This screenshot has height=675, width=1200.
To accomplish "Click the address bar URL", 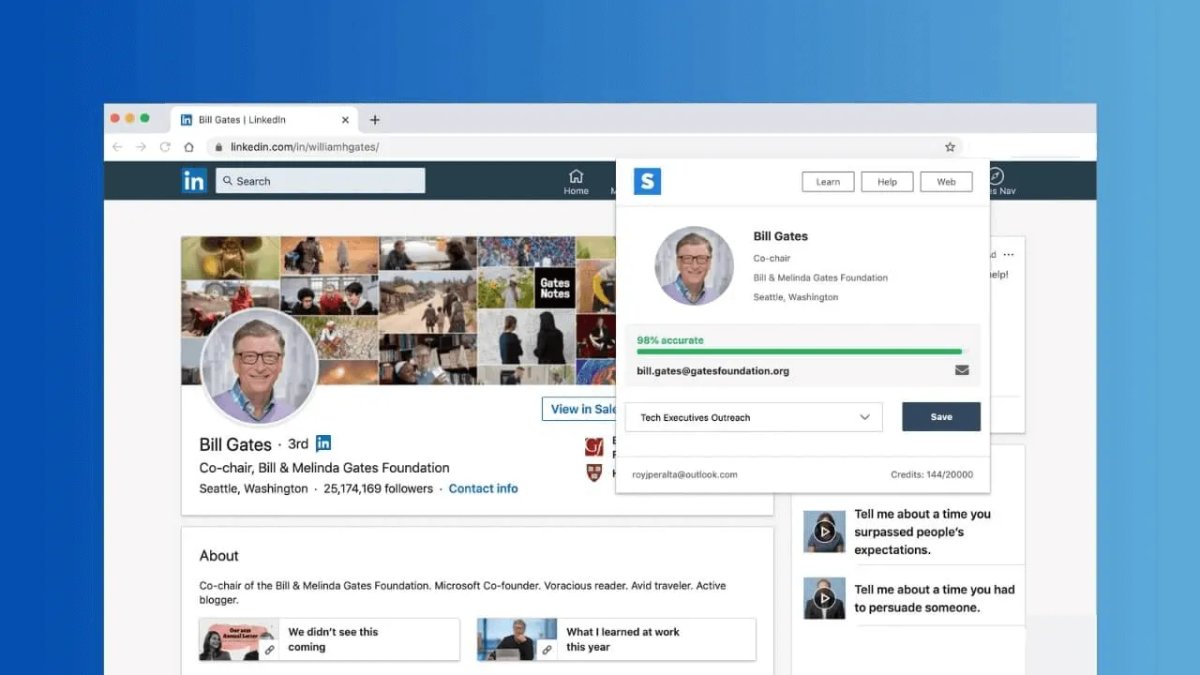I will tap(305, 147).
